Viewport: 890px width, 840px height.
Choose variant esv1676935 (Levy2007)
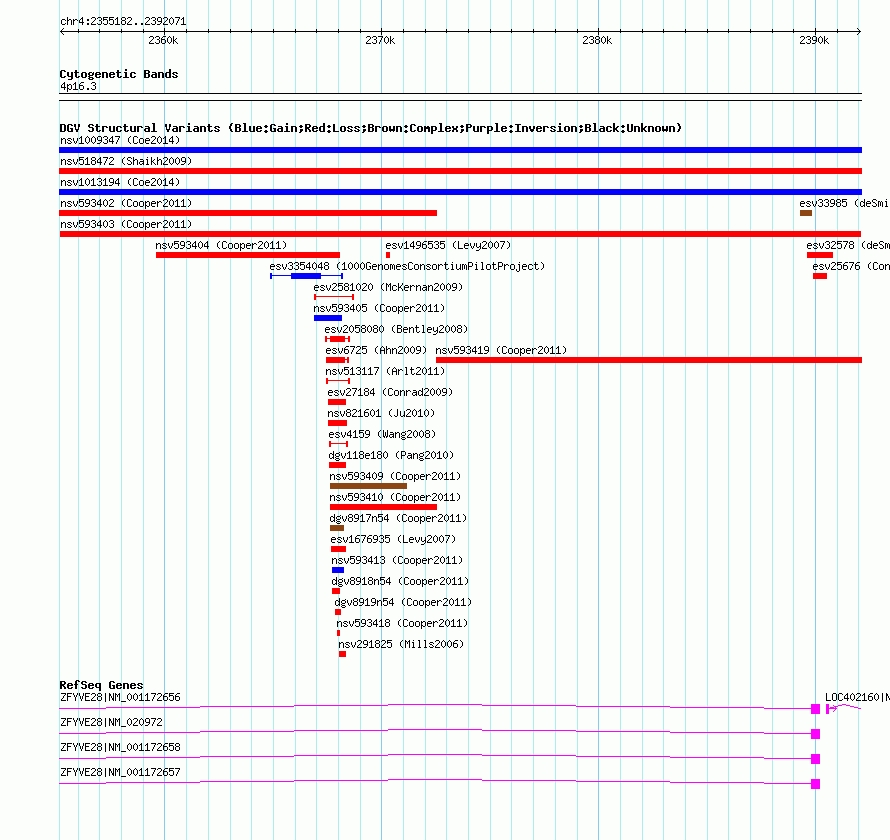tap(338, 549)
